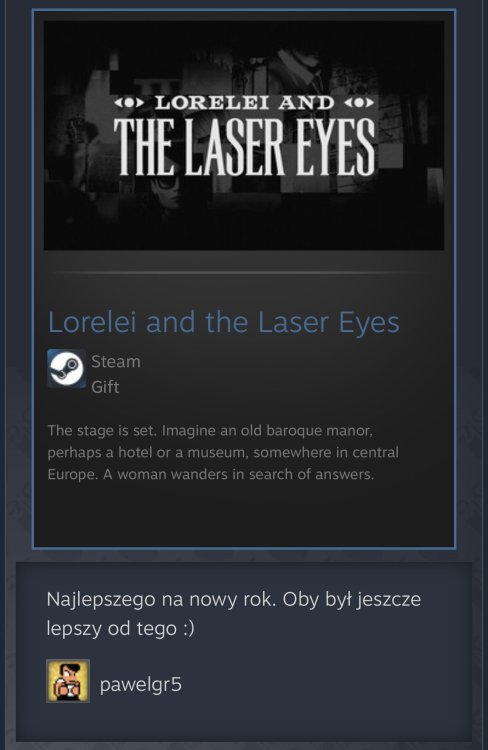The image size is (488, 750).
Task: Click the right eye ornament beside LORELEI AND
Action: 359,102
